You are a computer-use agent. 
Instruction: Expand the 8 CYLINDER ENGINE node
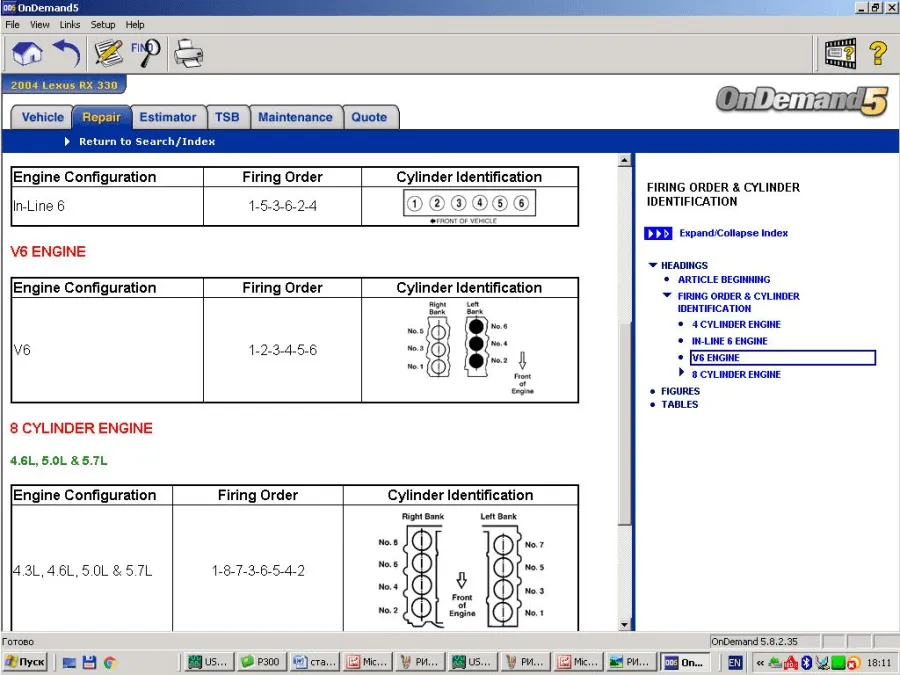(x=681, y=372)
